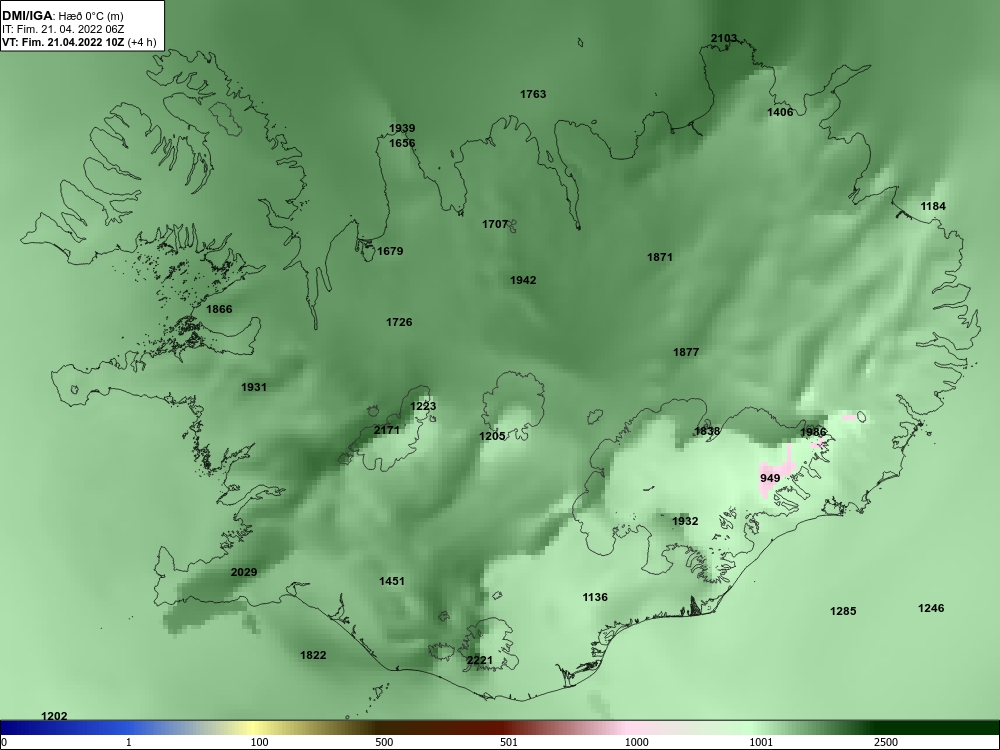Select the 1822 height value
The image size is (1000, 750).
point(313,655)
